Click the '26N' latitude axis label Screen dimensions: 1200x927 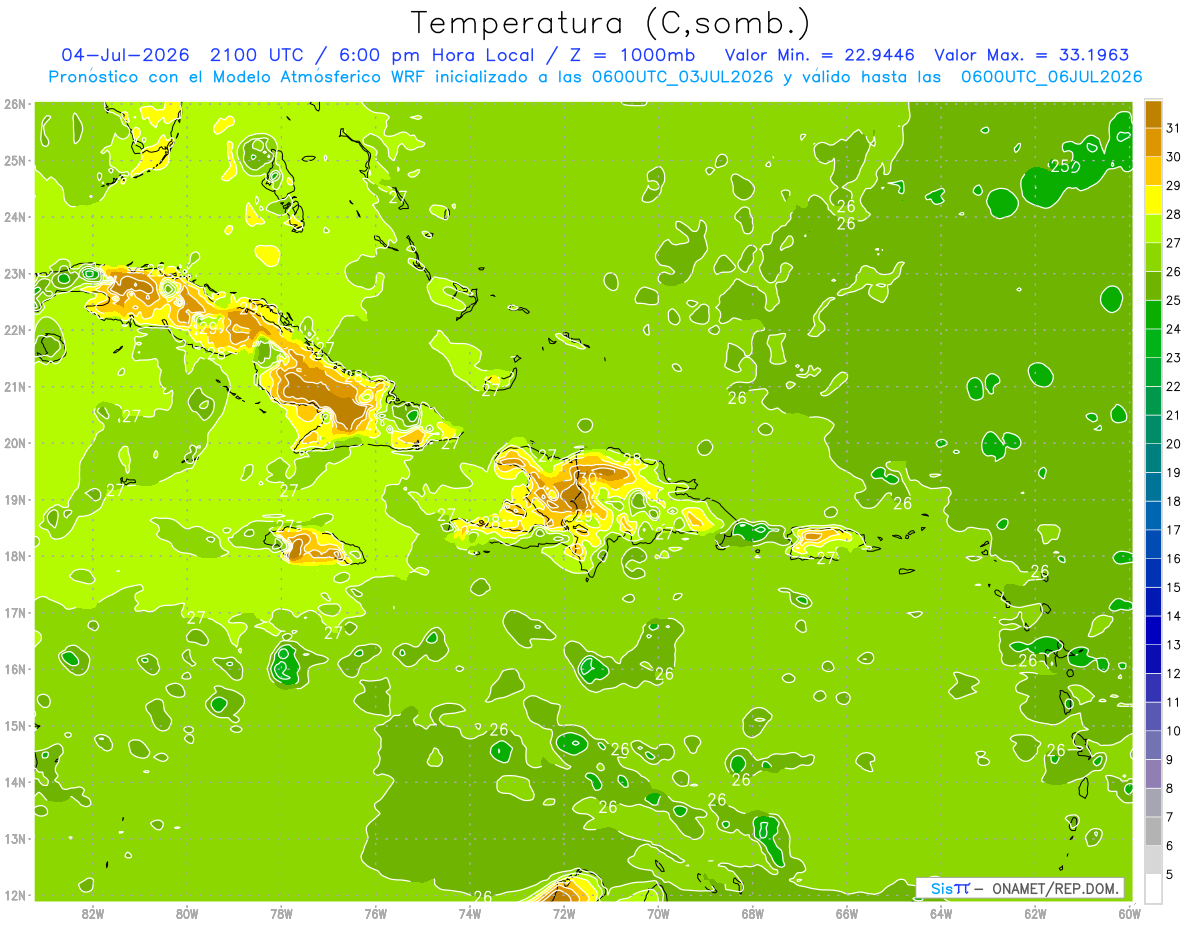(15, 104)
